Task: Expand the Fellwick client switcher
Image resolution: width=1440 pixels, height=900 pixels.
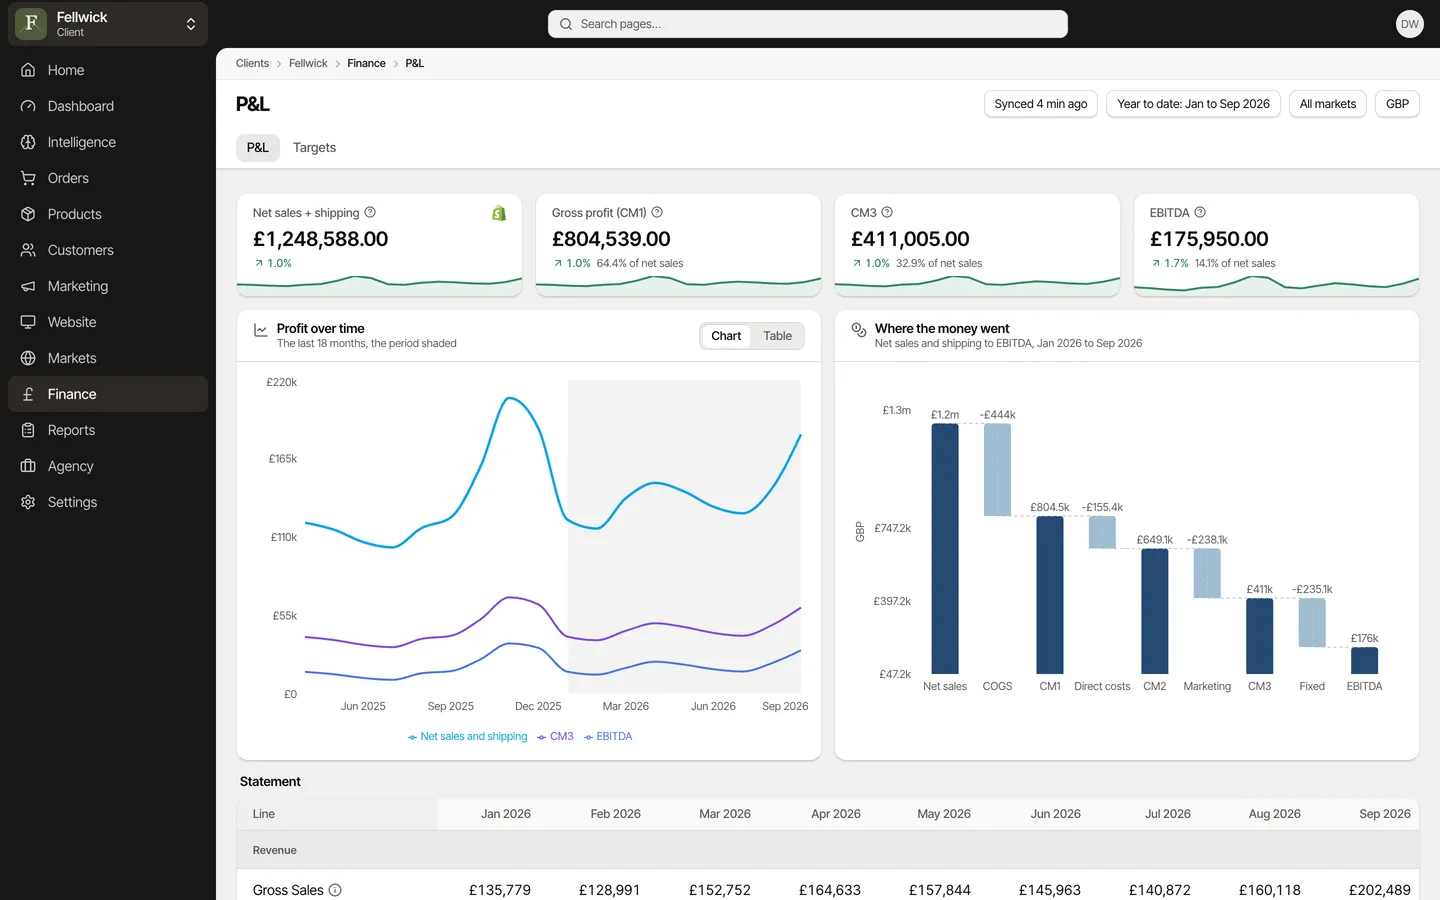Action: click(108, 24)
